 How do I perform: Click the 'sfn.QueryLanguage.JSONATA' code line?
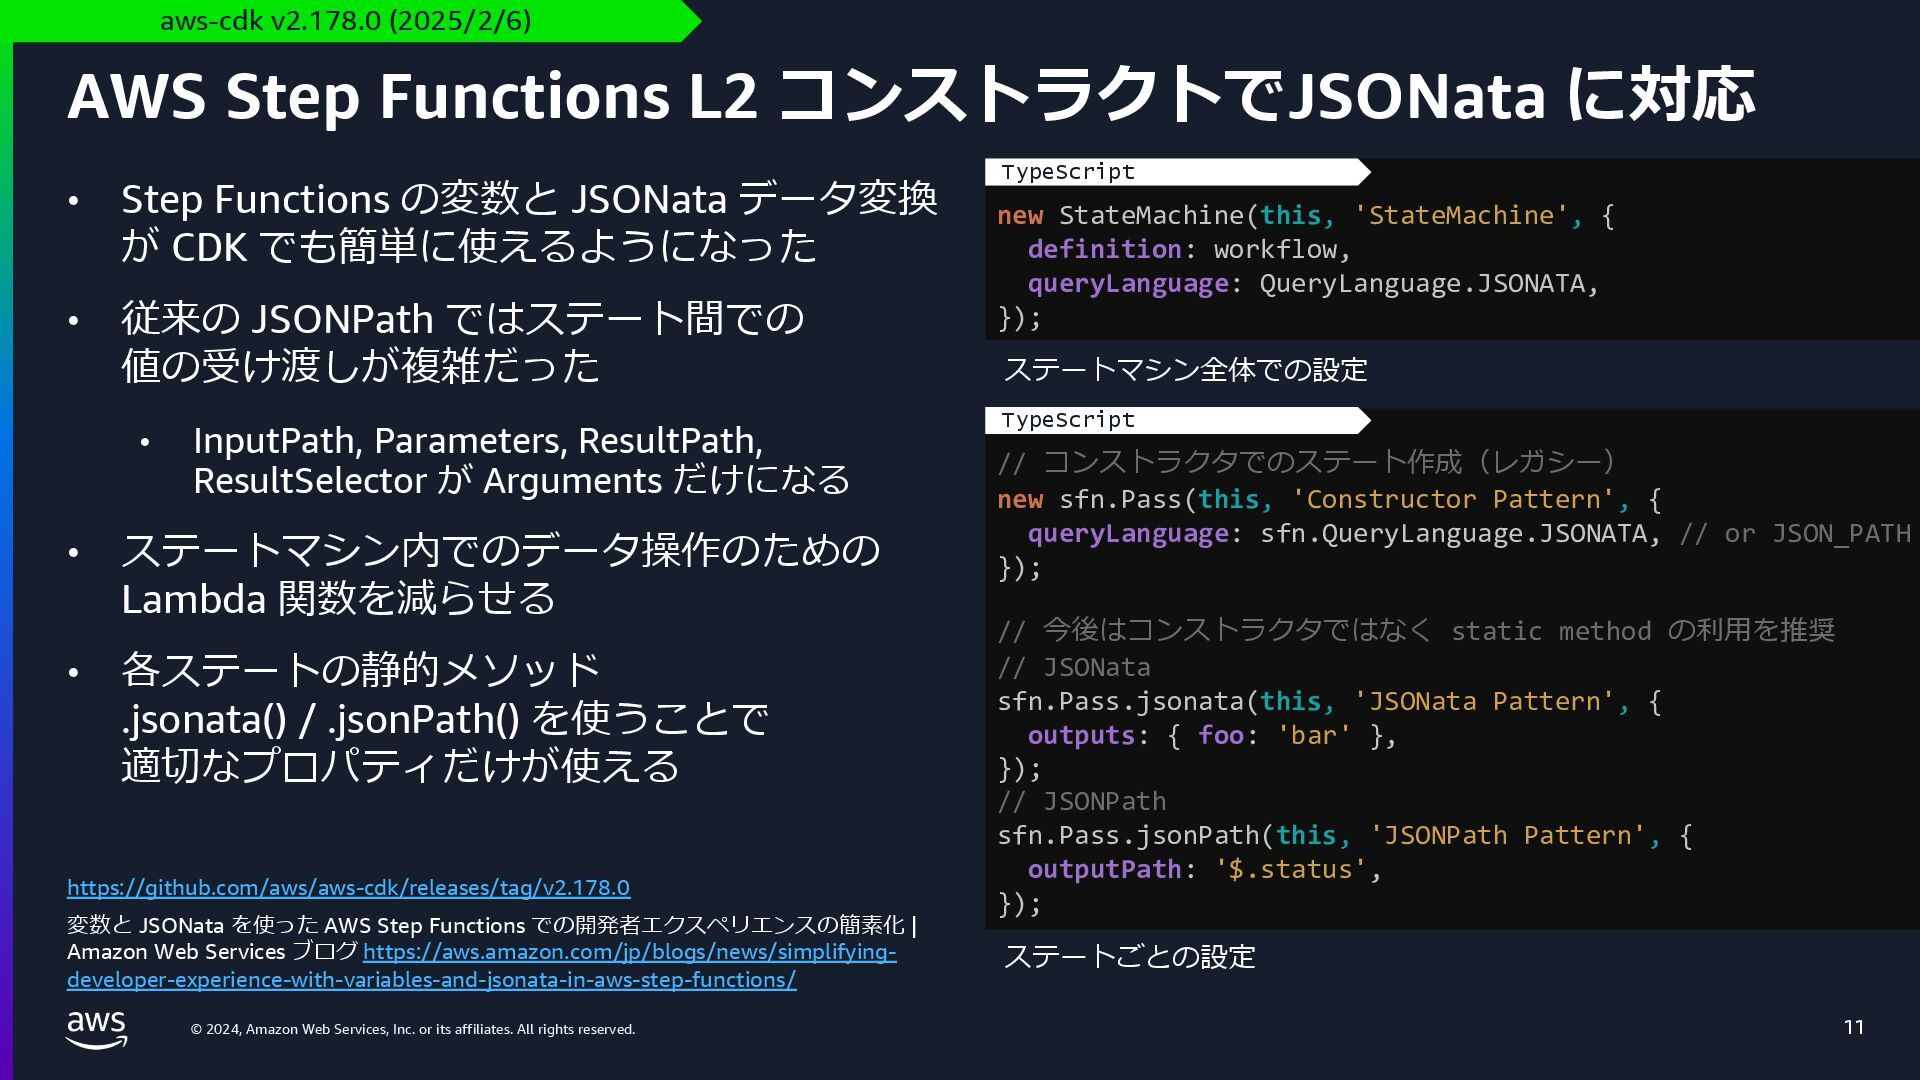[x=1469, y=534]
